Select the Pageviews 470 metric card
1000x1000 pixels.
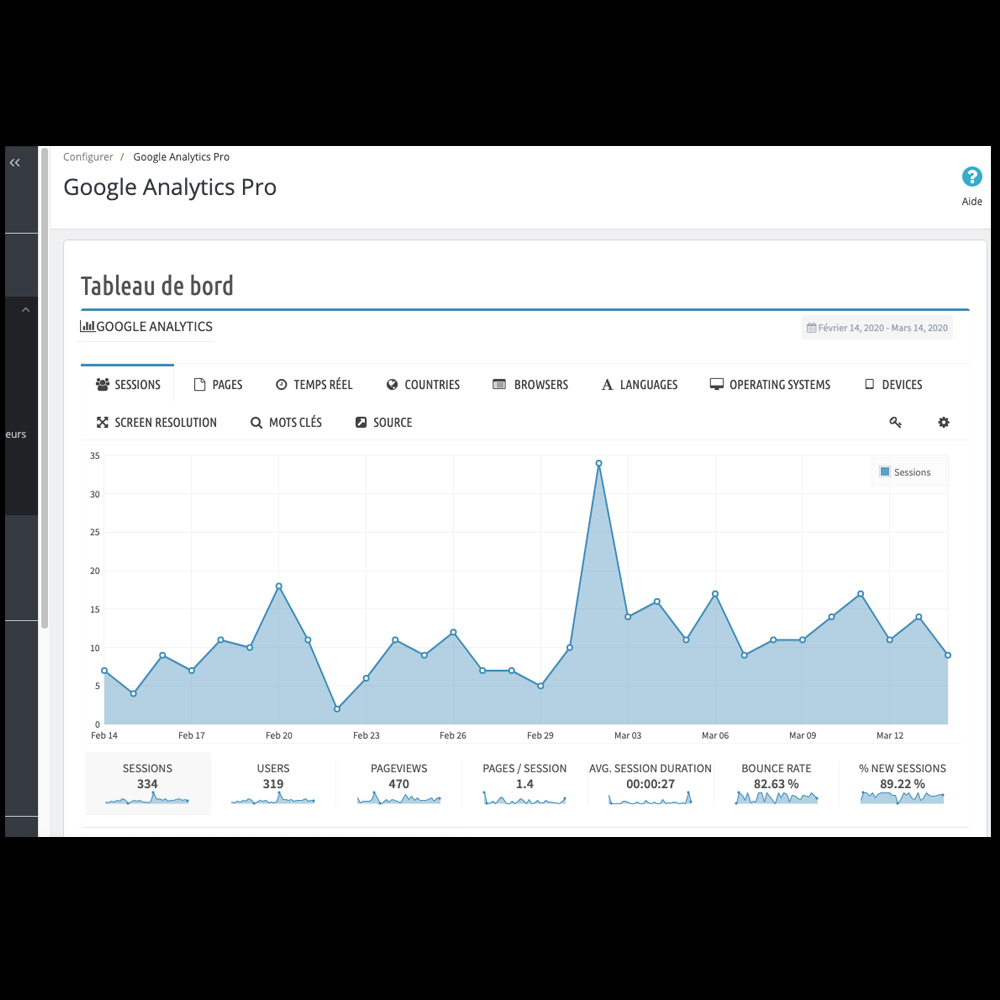click(x=399, y=783)
